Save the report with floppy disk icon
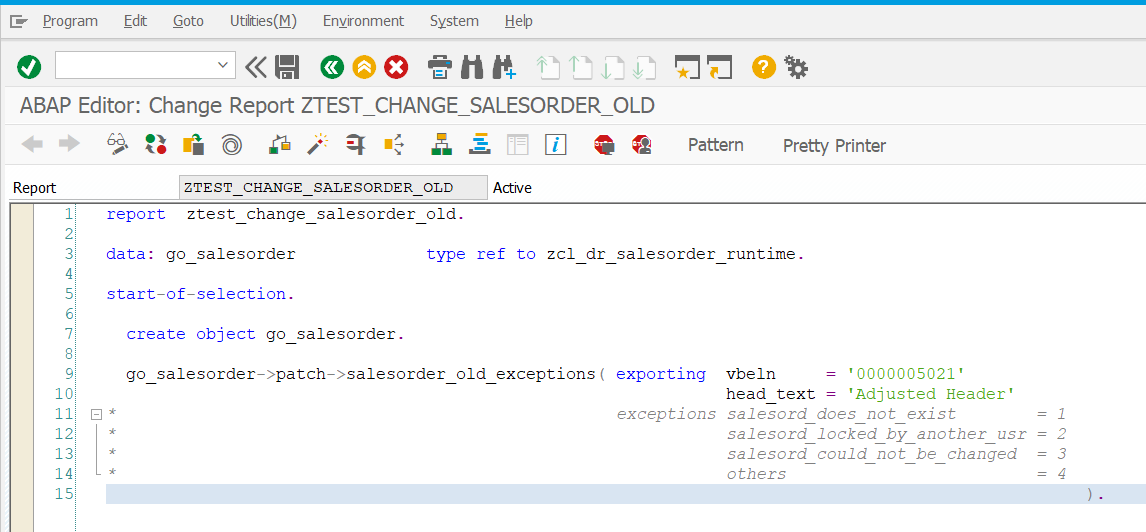 pos(287,67)
